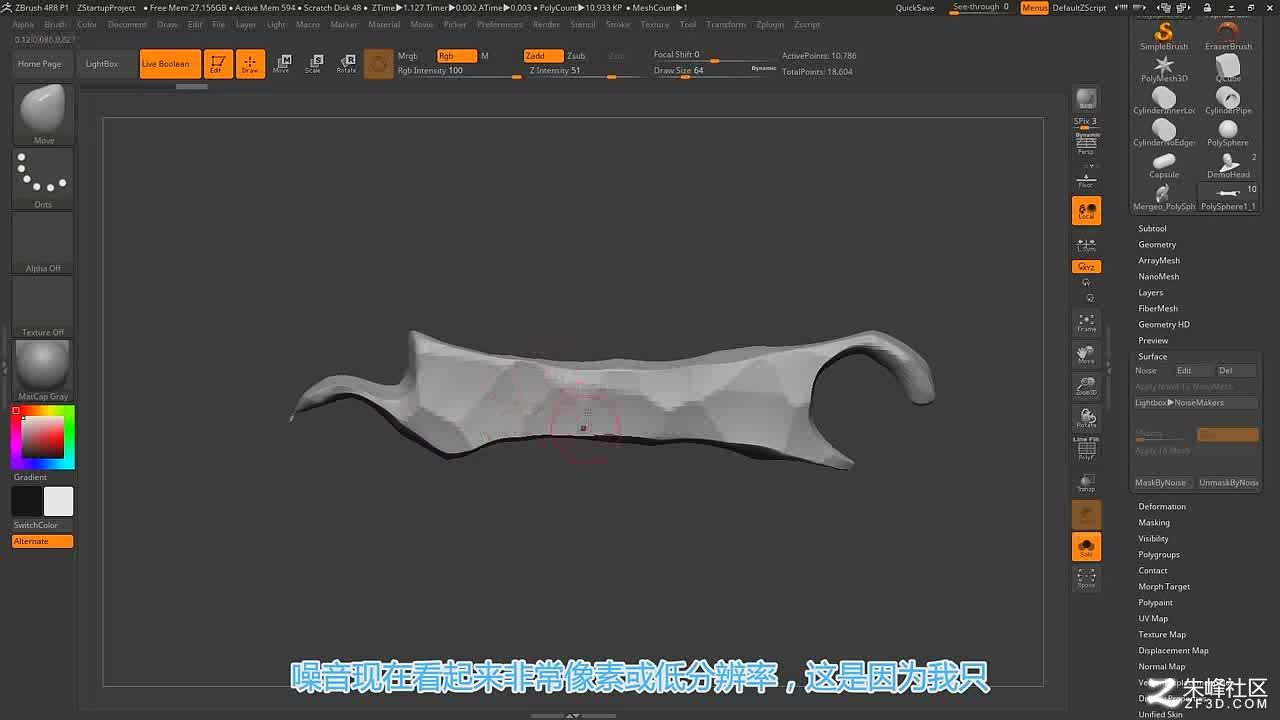Expand the Subtool palette section
This screenshot has height=720, width=1280.
1152,229
